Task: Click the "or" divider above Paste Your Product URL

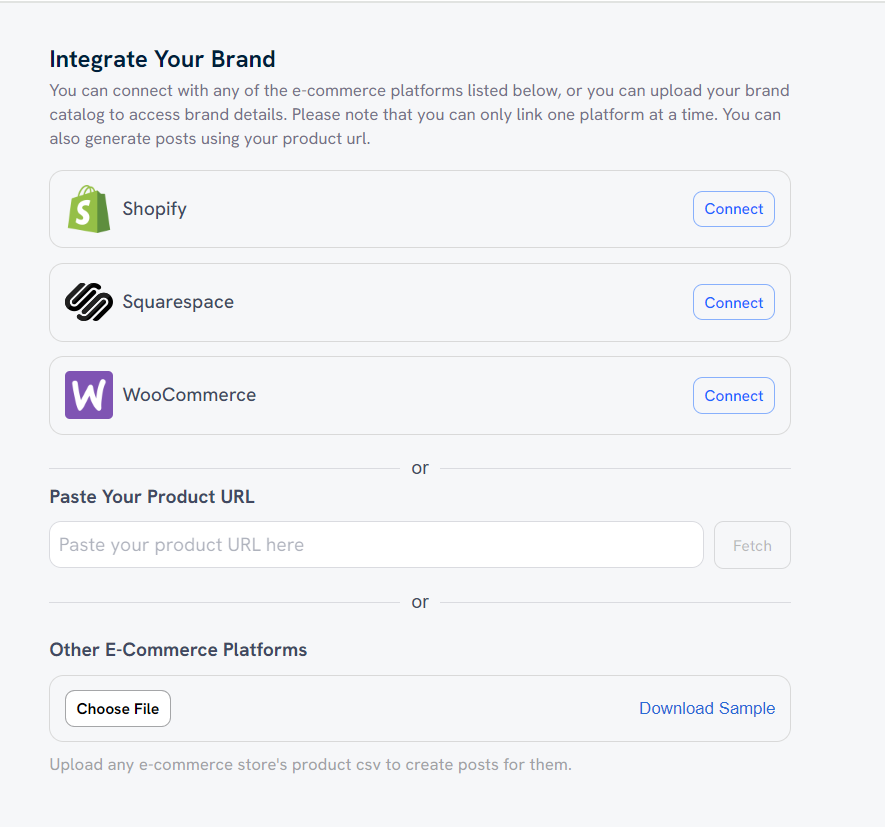Action: point(420,468)
